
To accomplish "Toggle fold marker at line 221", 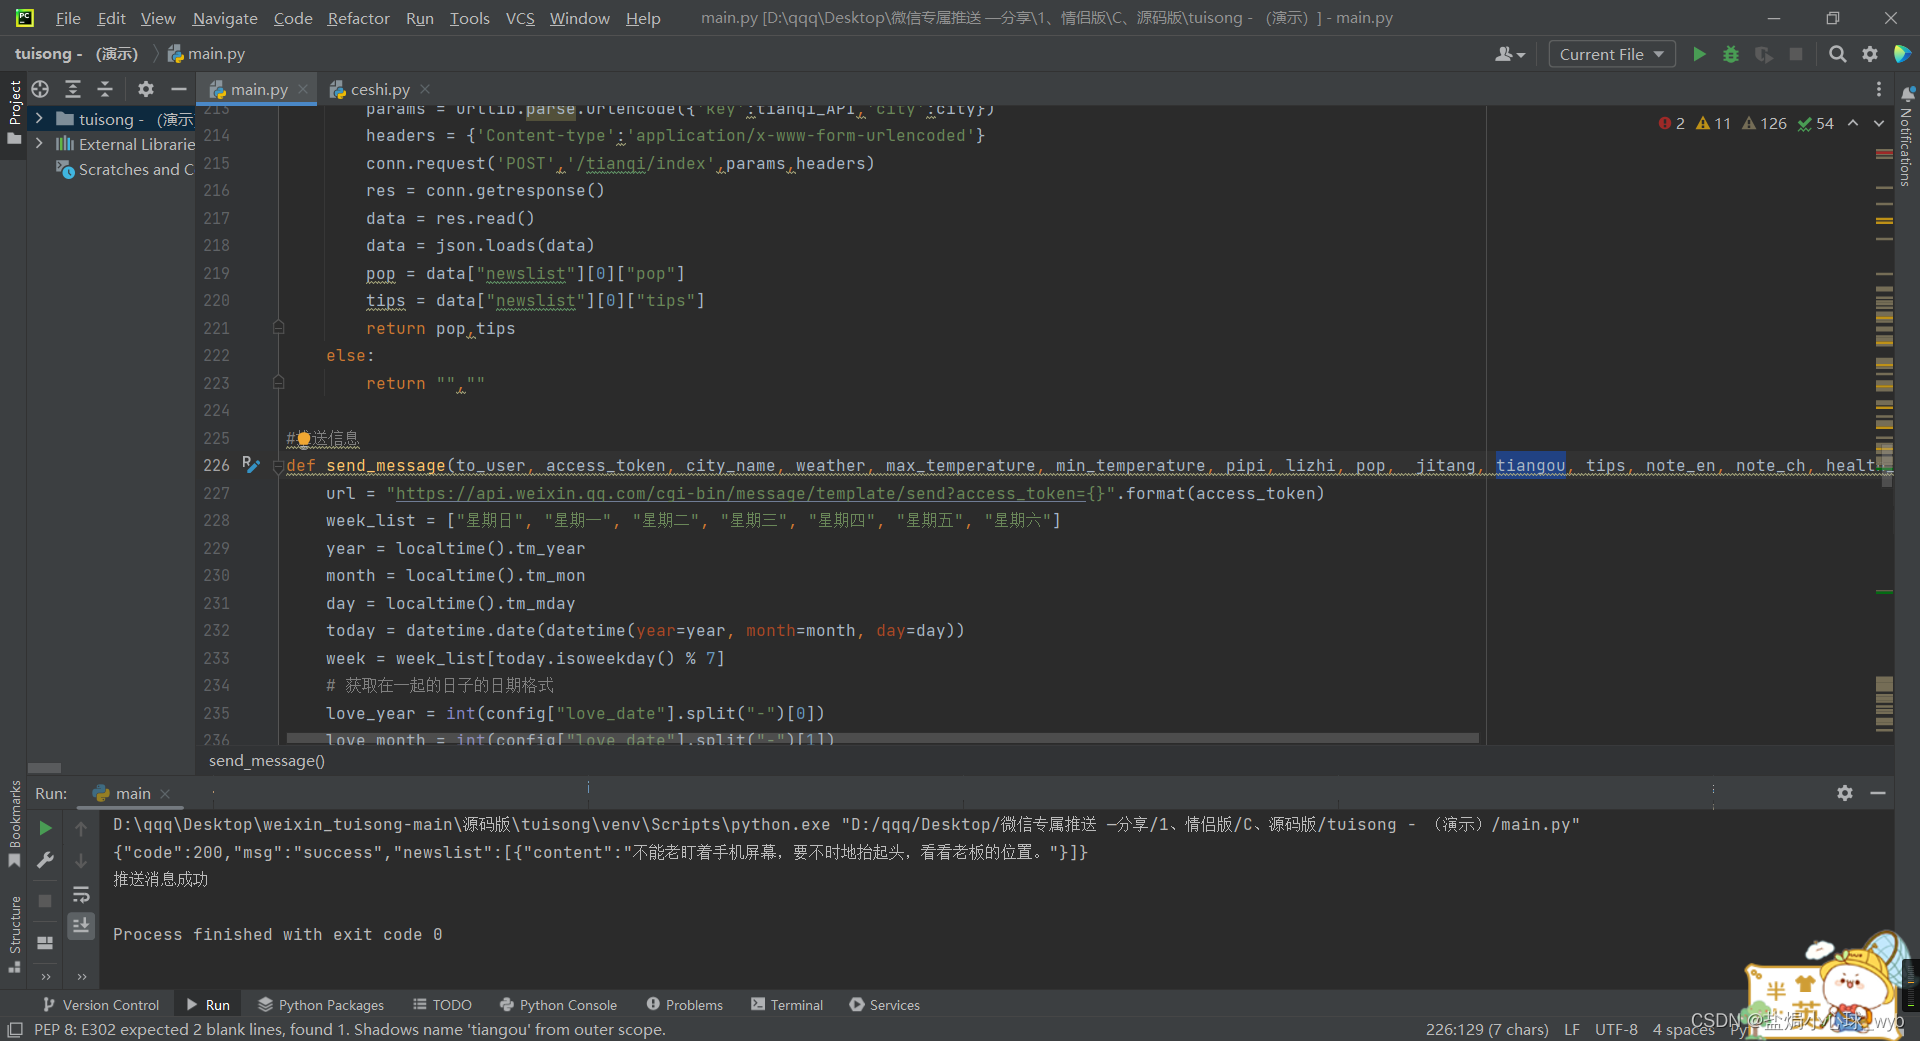I will (x=279, y=328).
